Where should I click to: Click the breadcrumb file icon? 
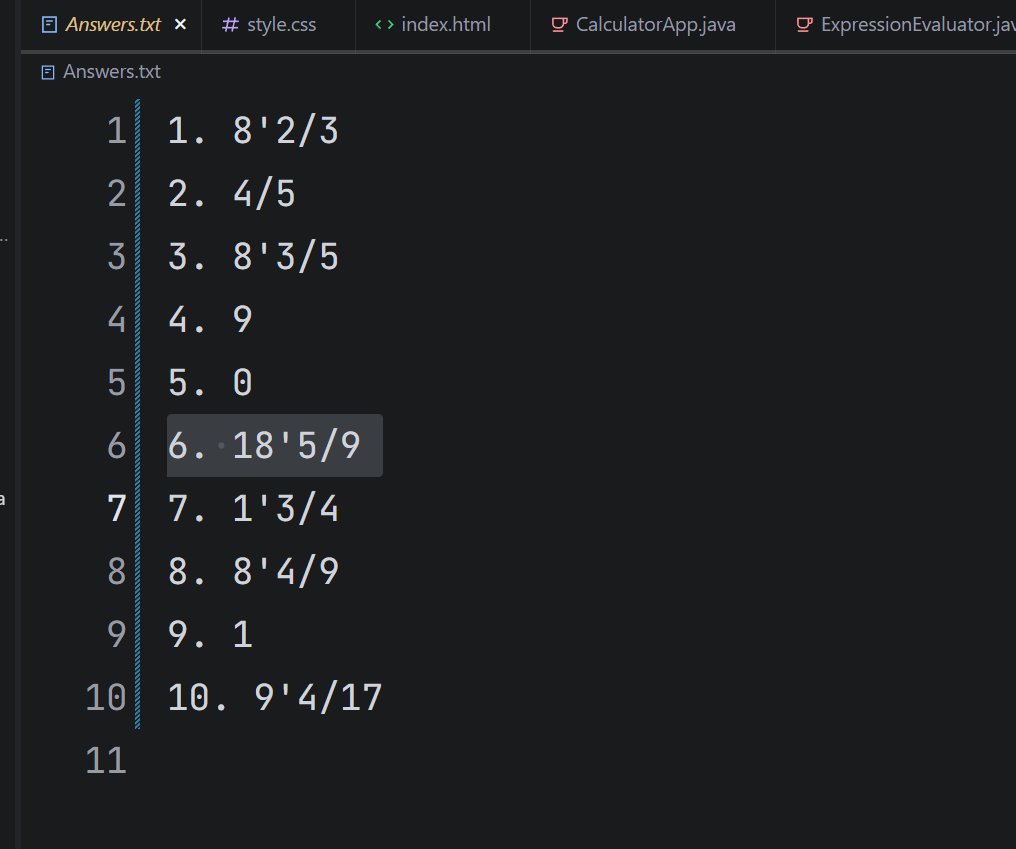coord(47,72)
